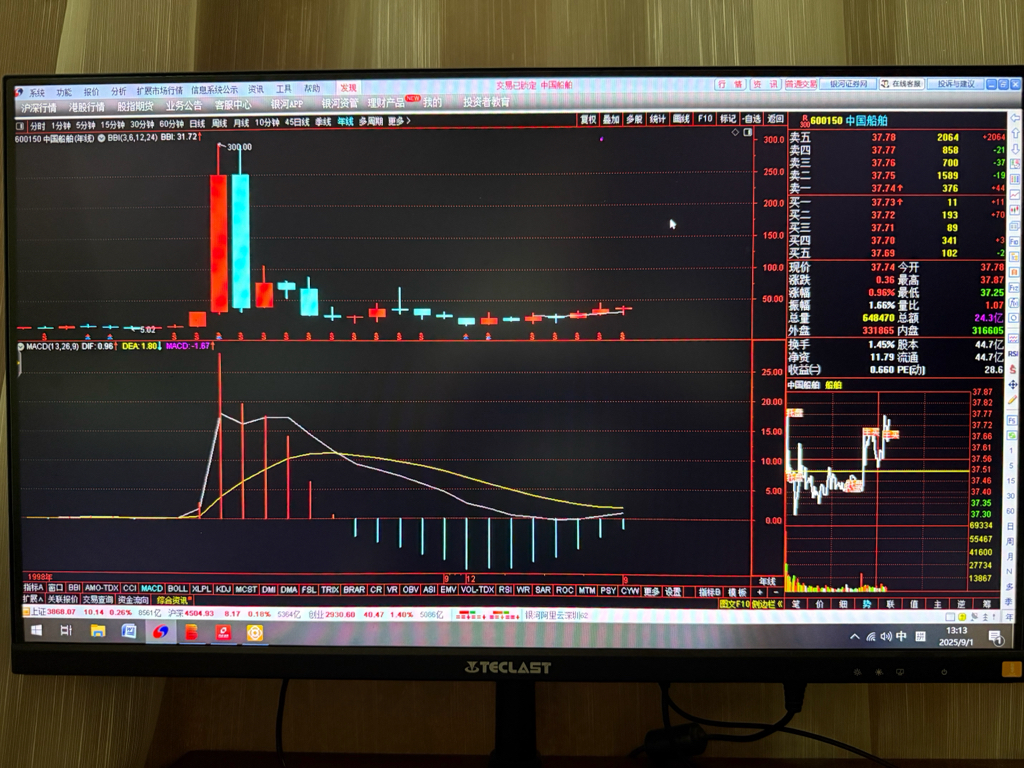This screenshot has height=768, width=1024.
Task: Select the AMO-TDX indicator tab
Action: click(101, 588)
